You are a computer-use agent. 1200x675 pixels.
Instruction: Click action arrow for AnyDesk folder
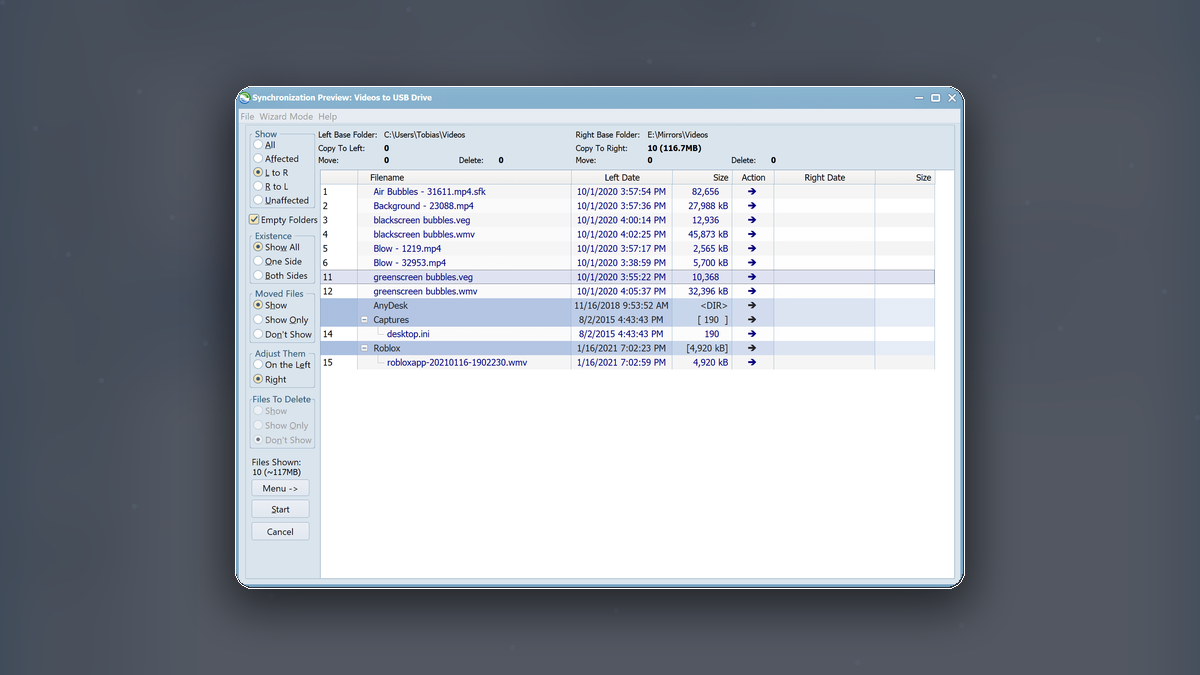pyautogui.click(x=752, y=305)
